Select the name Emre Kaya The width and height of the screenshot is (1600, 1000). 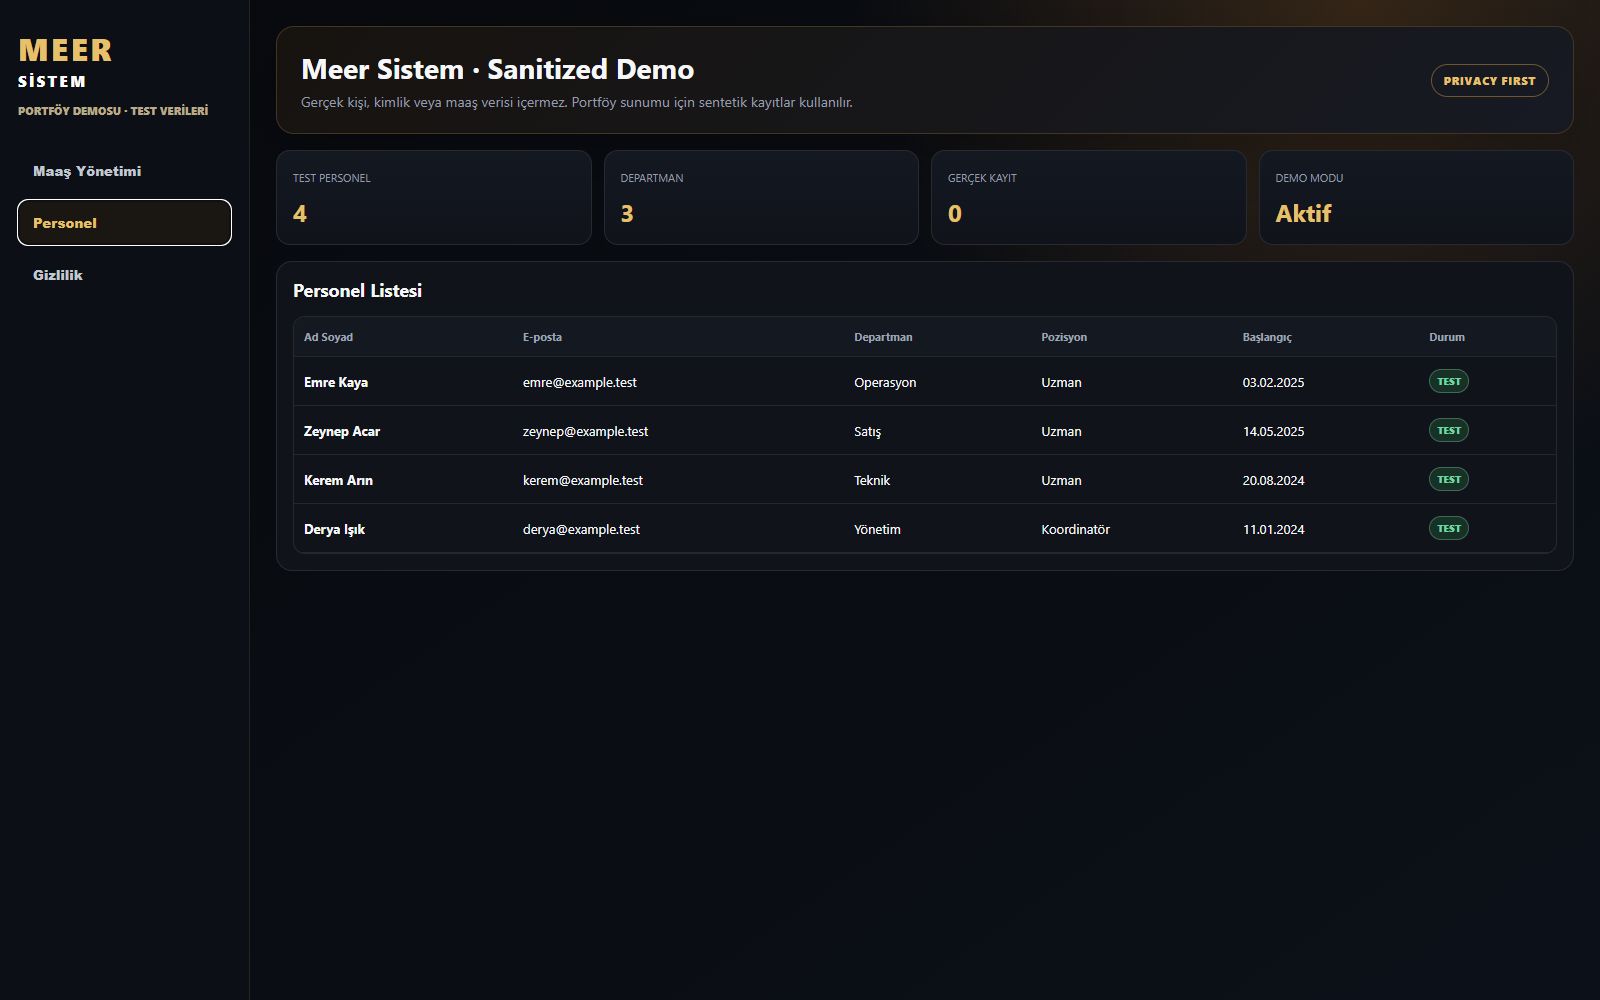336,382
